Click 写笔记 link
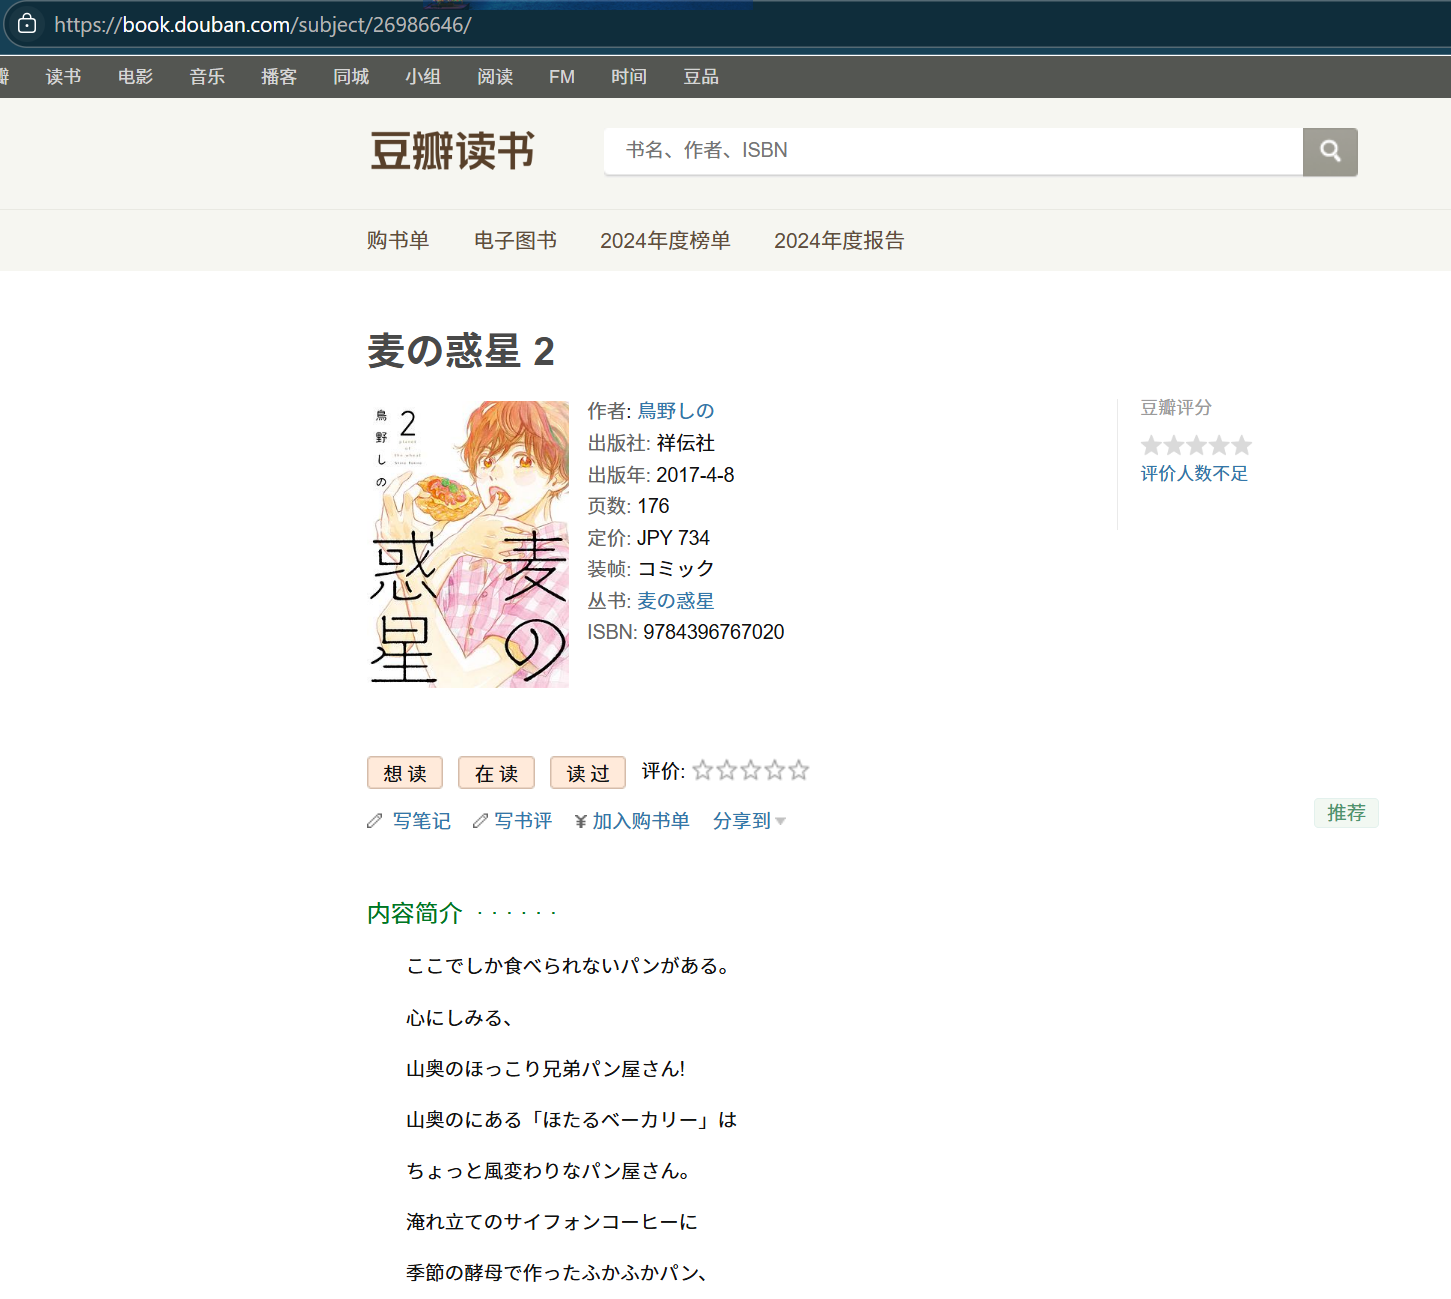This screenshot has width=1451, height=1299. pyautogui.click(x=421, y=821)
